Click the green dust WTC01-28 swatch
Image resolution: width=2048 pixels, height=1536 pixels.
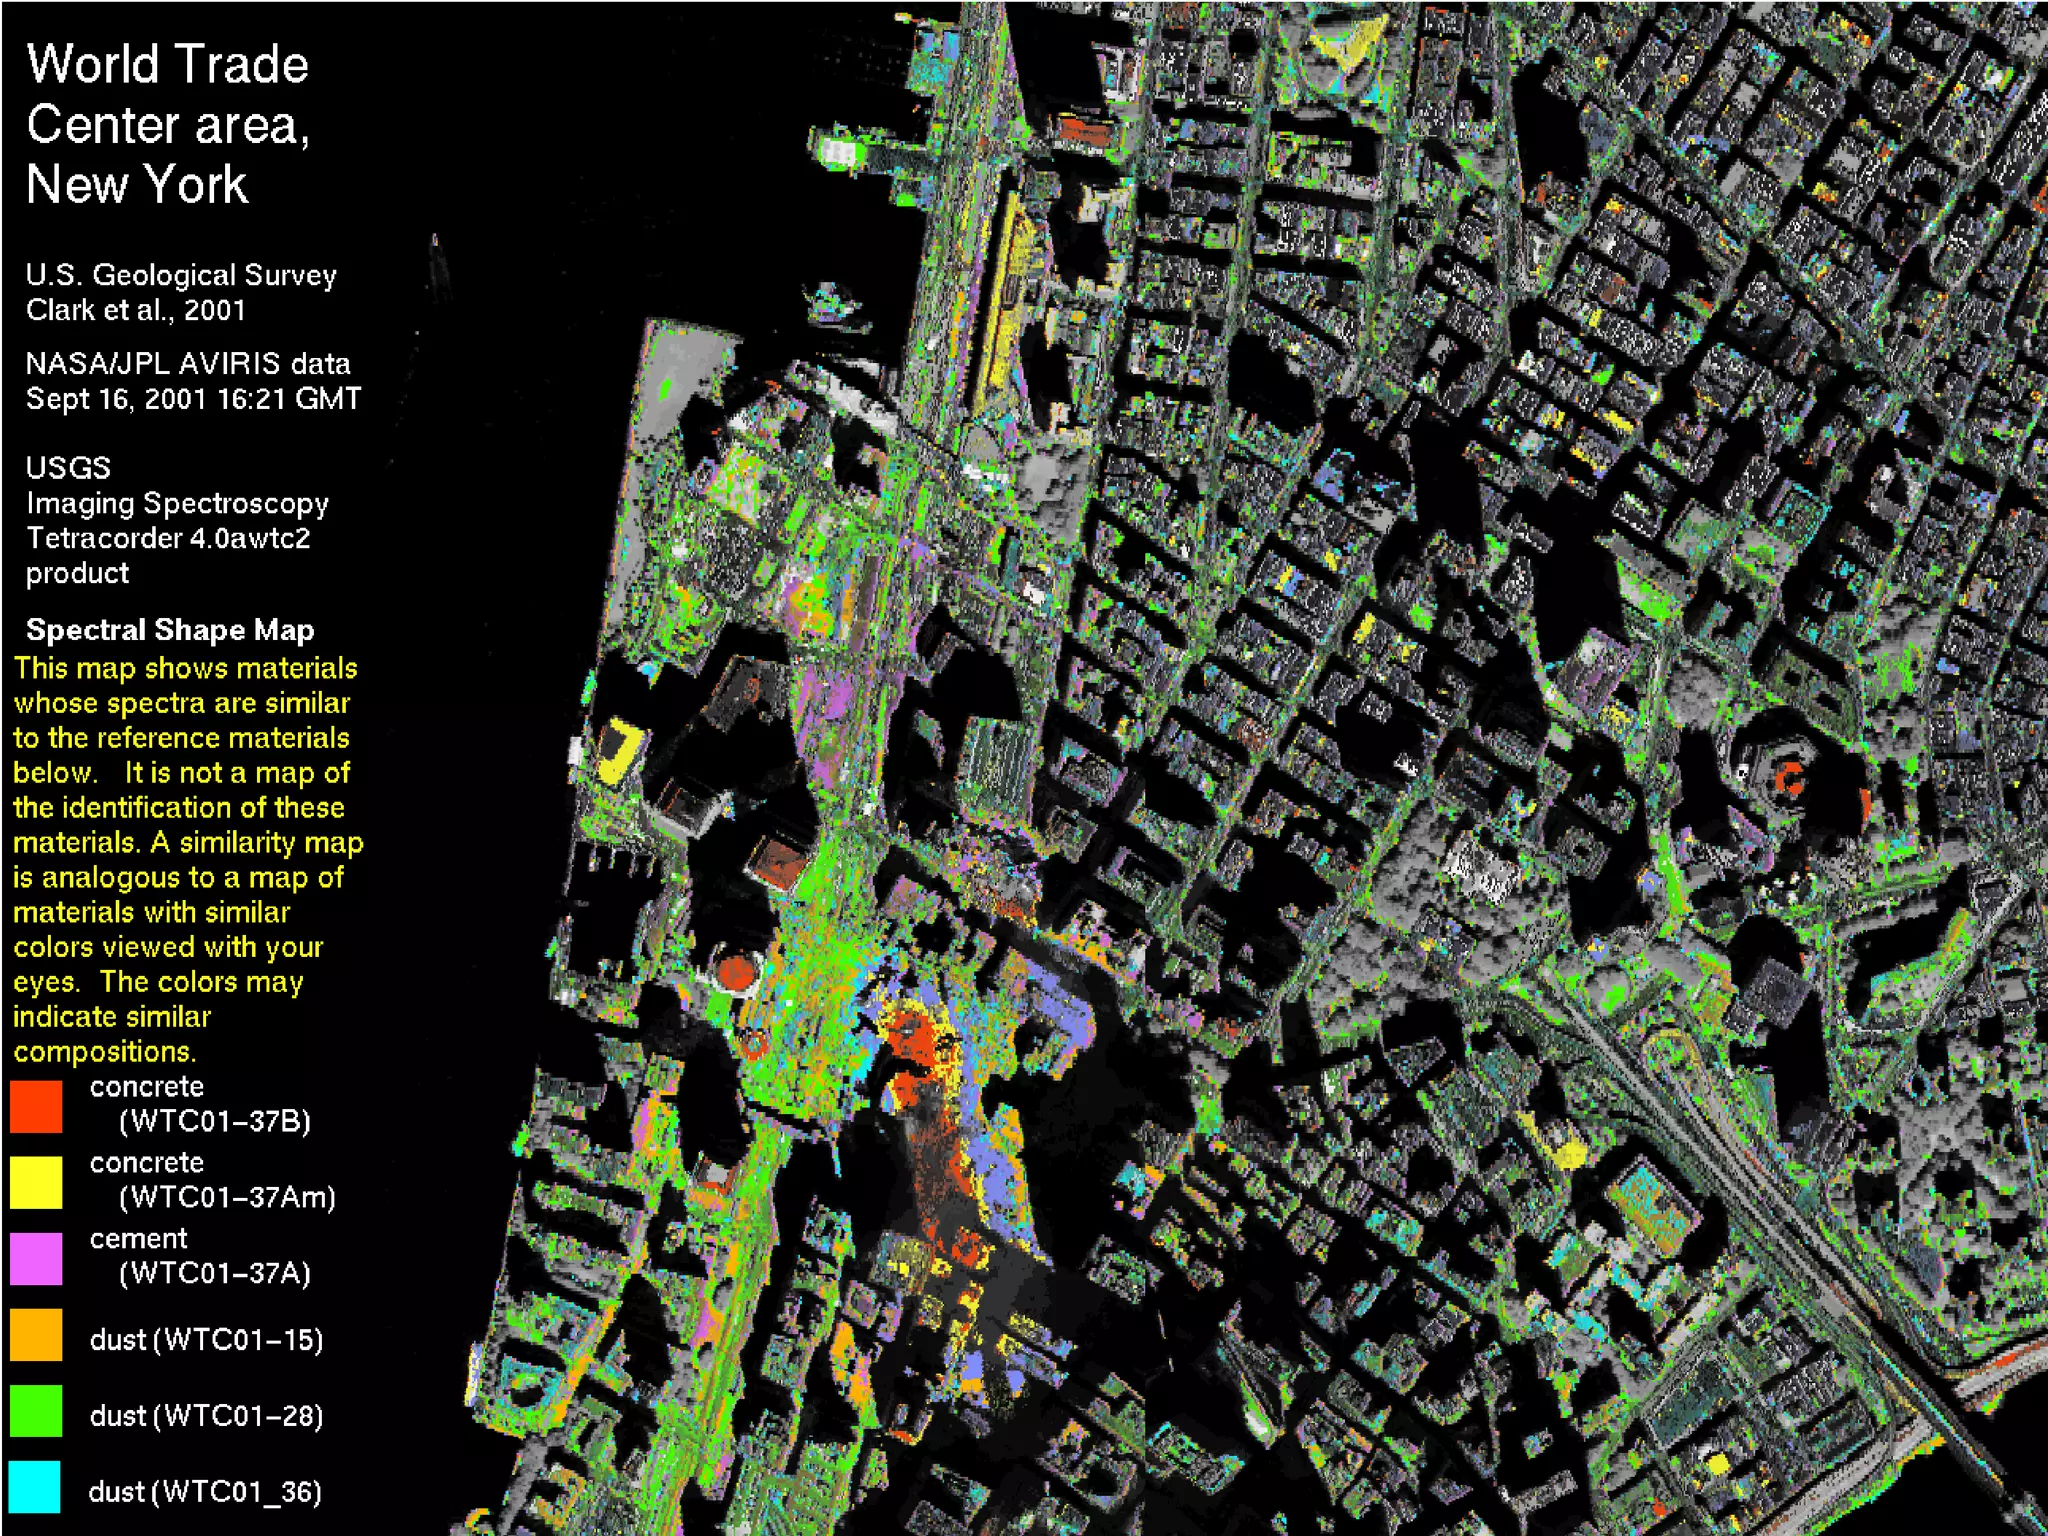(x=36, y=1410)
